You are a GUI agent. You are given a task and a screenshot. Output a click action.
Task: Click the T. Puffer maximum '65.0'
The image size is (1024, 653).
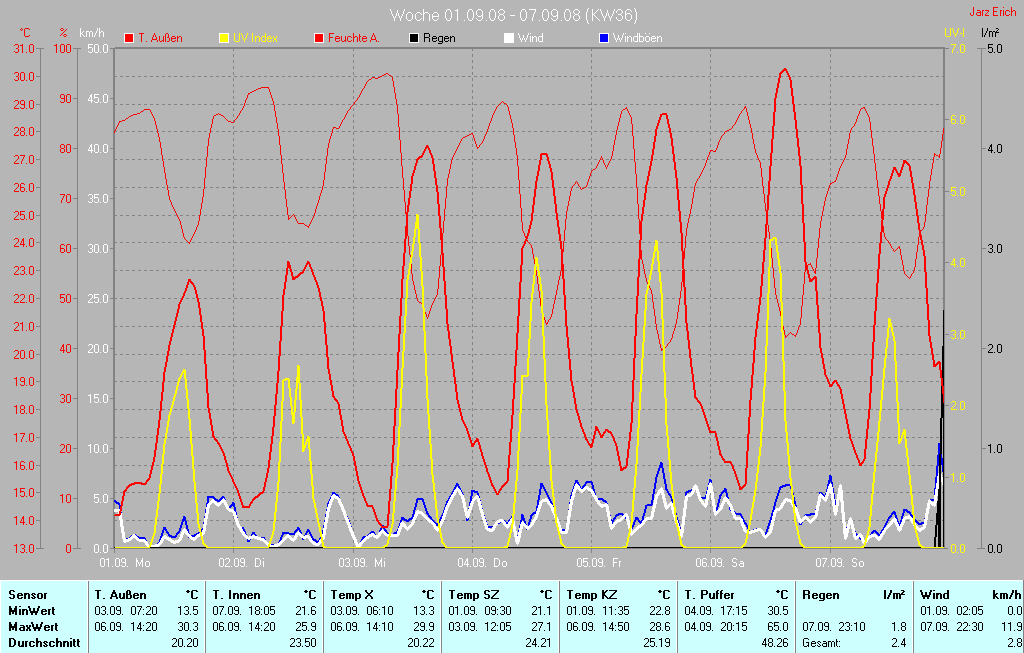tap(777, 626)
